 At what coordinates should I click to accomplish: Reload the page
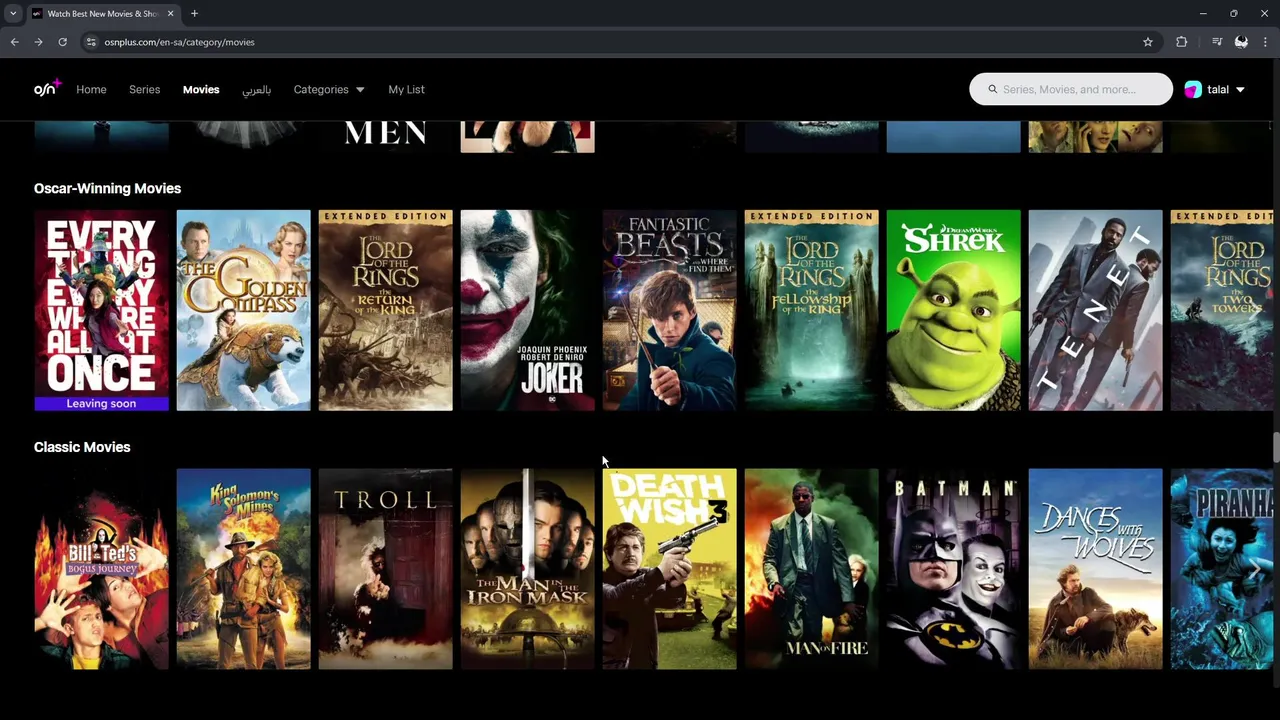[62, 42]
